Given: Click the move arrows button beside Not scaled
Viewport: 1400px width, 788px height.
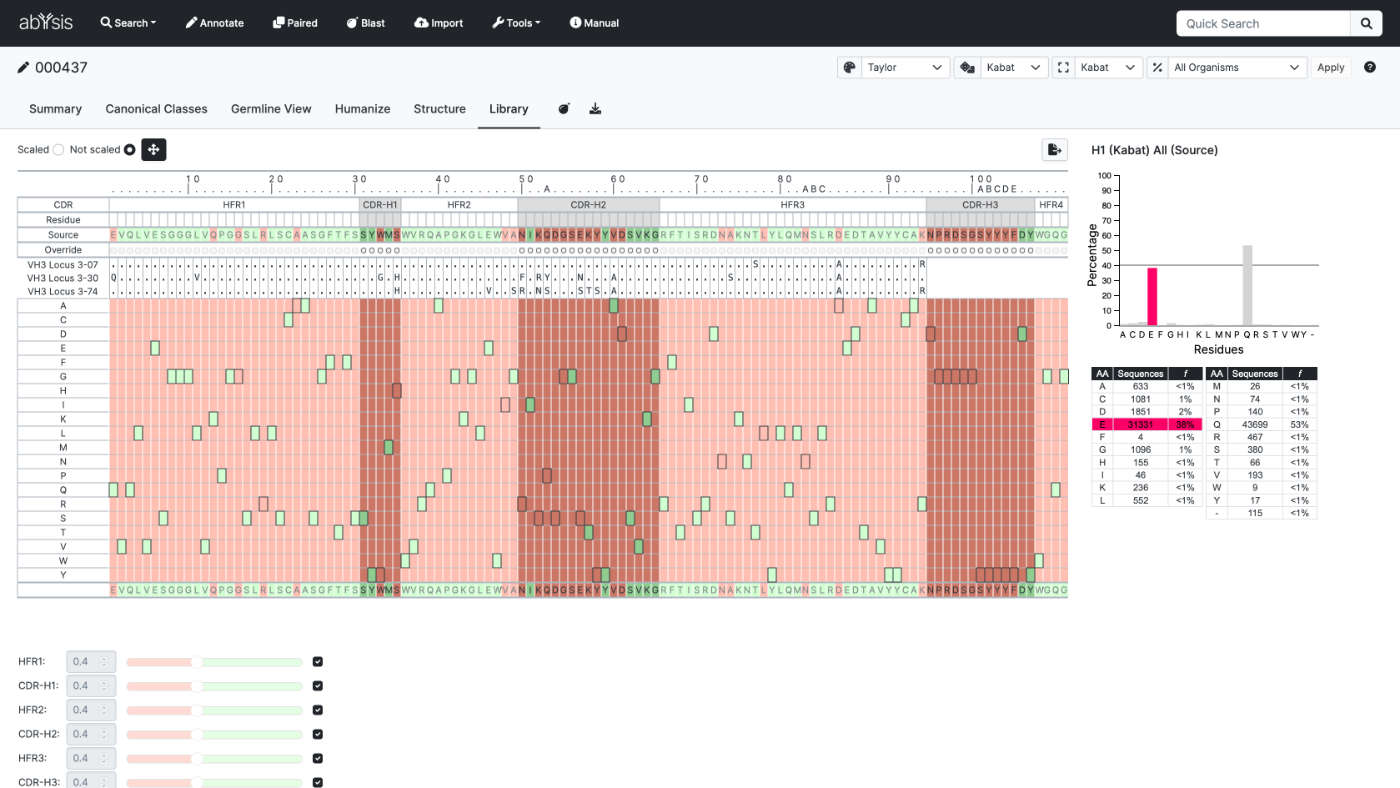Looking at the screenshot, I should [x=154, y=149].
